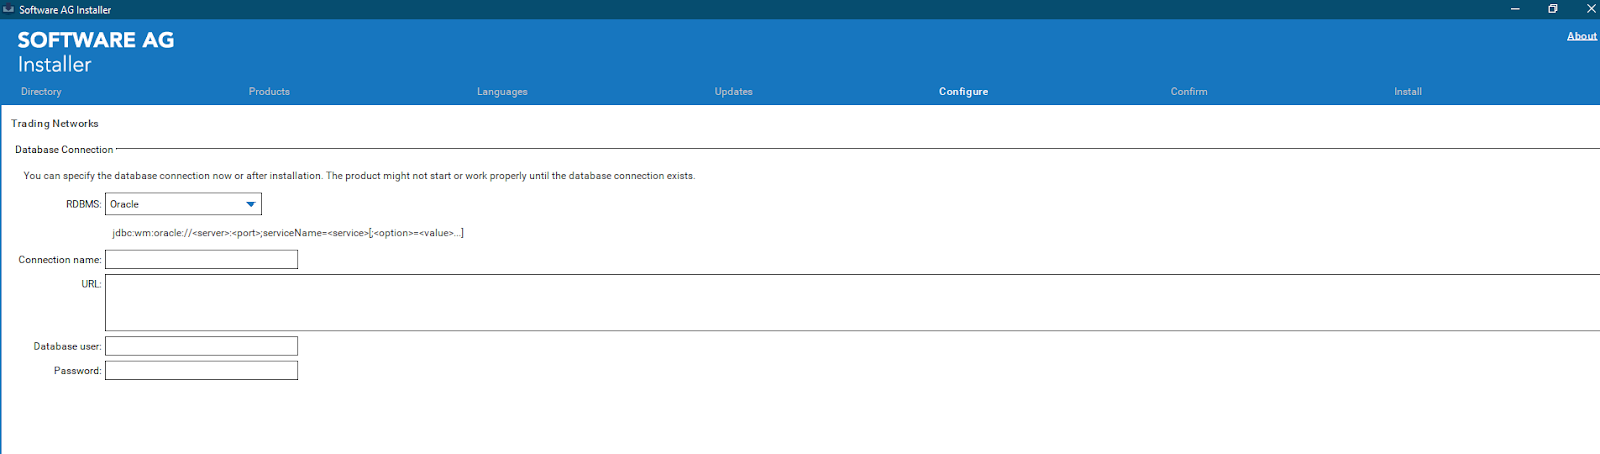Image resolution: width=1600 pixels, height=454 pixels.
Task: Click the SOFTWARE AG Installer logo
Action: tap(96, 51)
